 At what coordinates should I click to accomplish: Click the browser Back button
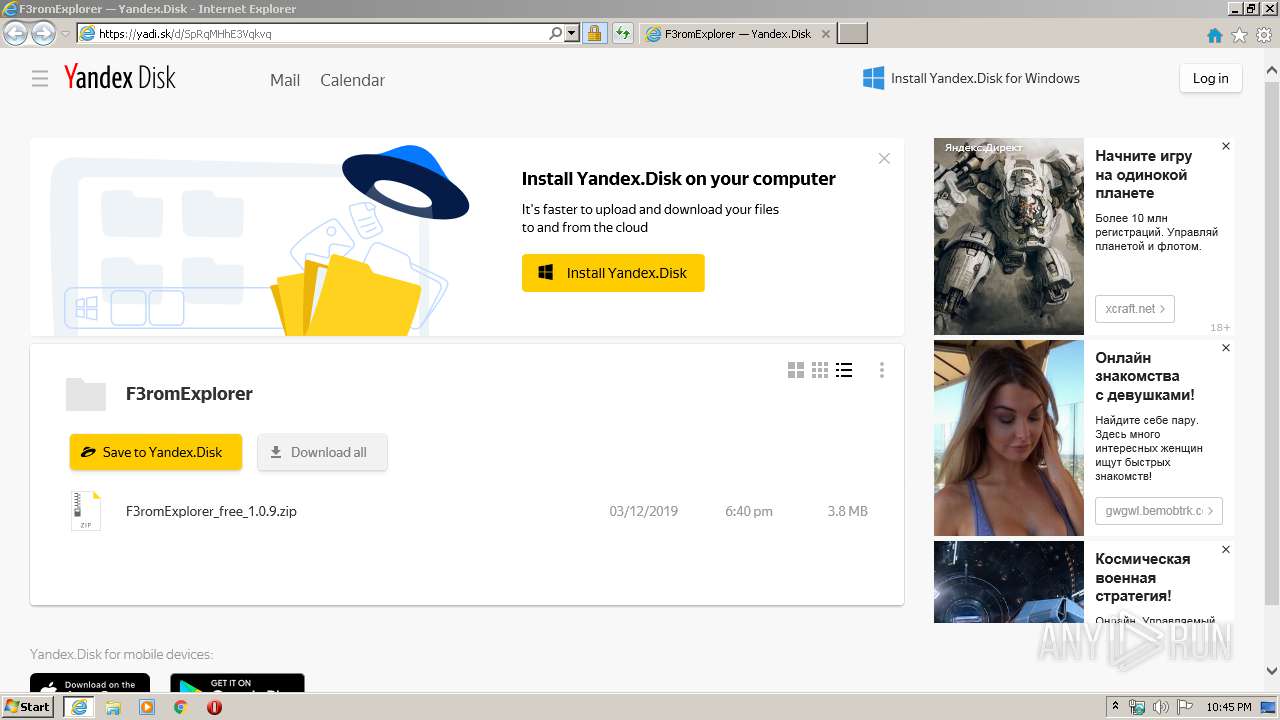pos(16,33)
